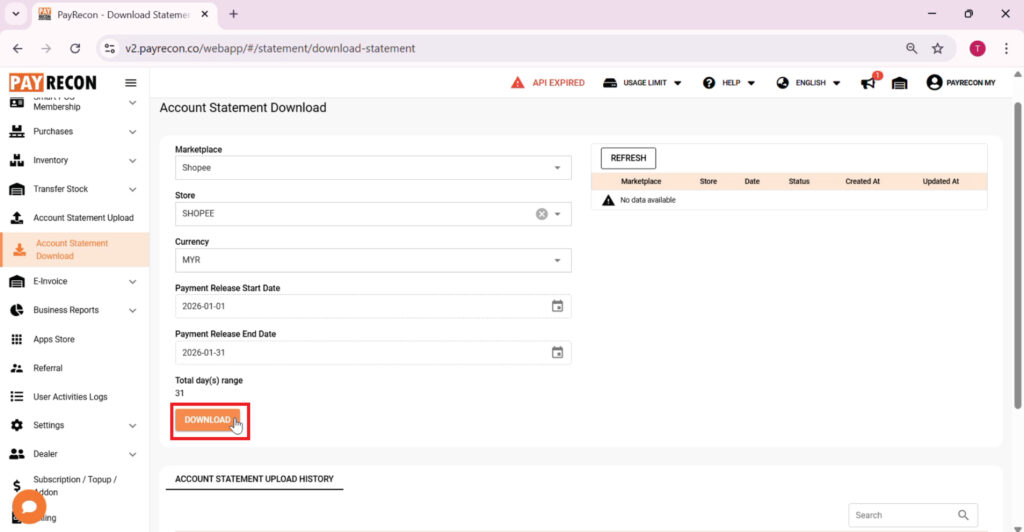The height and width of the screenshot is (532, 1024).
Task: Open the Store dropdown arrow
Action: tap(558, 214)
